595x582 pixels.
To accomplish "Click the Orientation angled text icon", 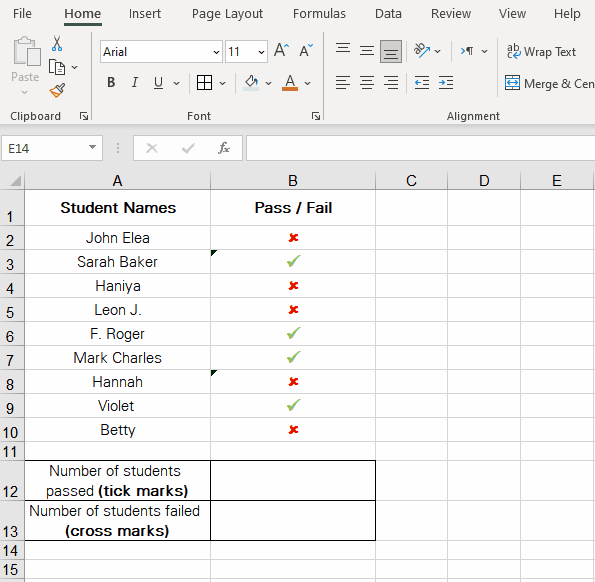I will 422,50.
